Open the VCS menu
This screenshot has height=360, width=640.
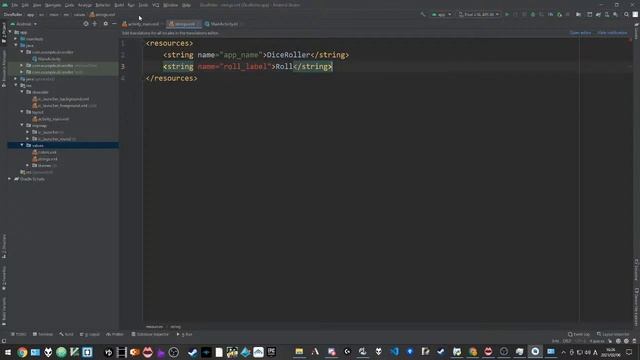pyautogui.click(x=156, y=5)
